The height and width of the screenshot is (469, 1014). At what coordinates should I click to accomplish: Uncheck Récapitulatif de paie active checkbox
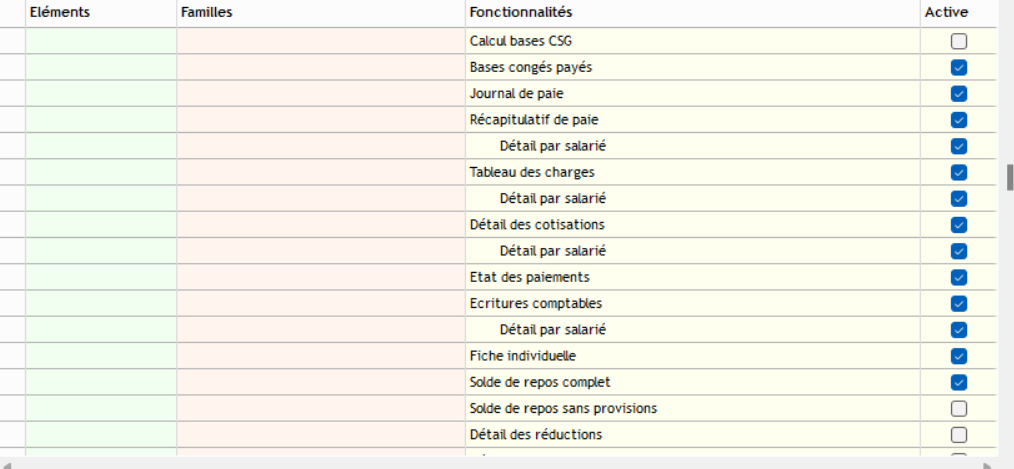coord(959,120)
